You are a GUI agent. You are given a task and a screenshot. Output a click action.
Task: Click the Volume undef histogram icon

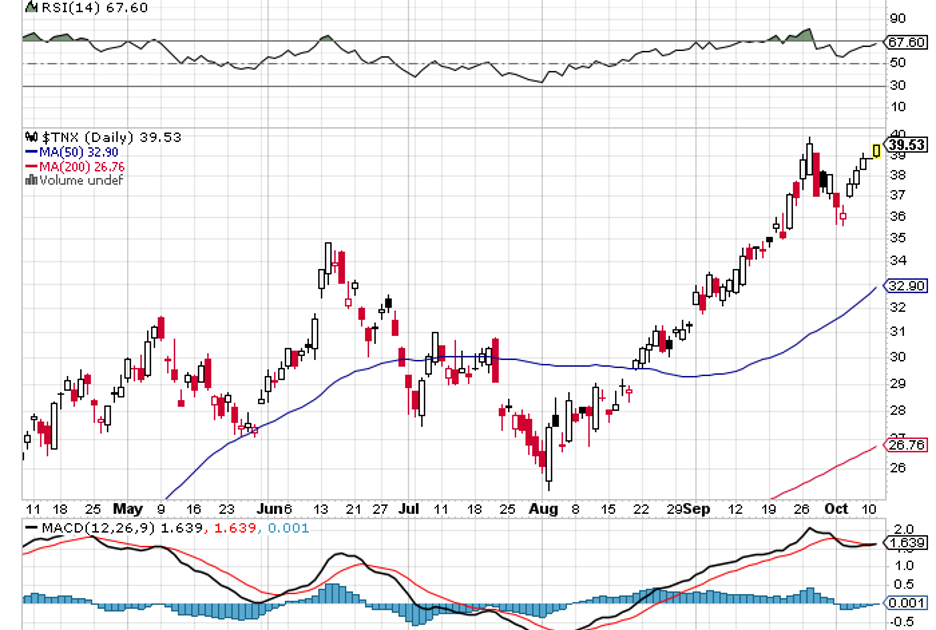(x=30, y=180)
